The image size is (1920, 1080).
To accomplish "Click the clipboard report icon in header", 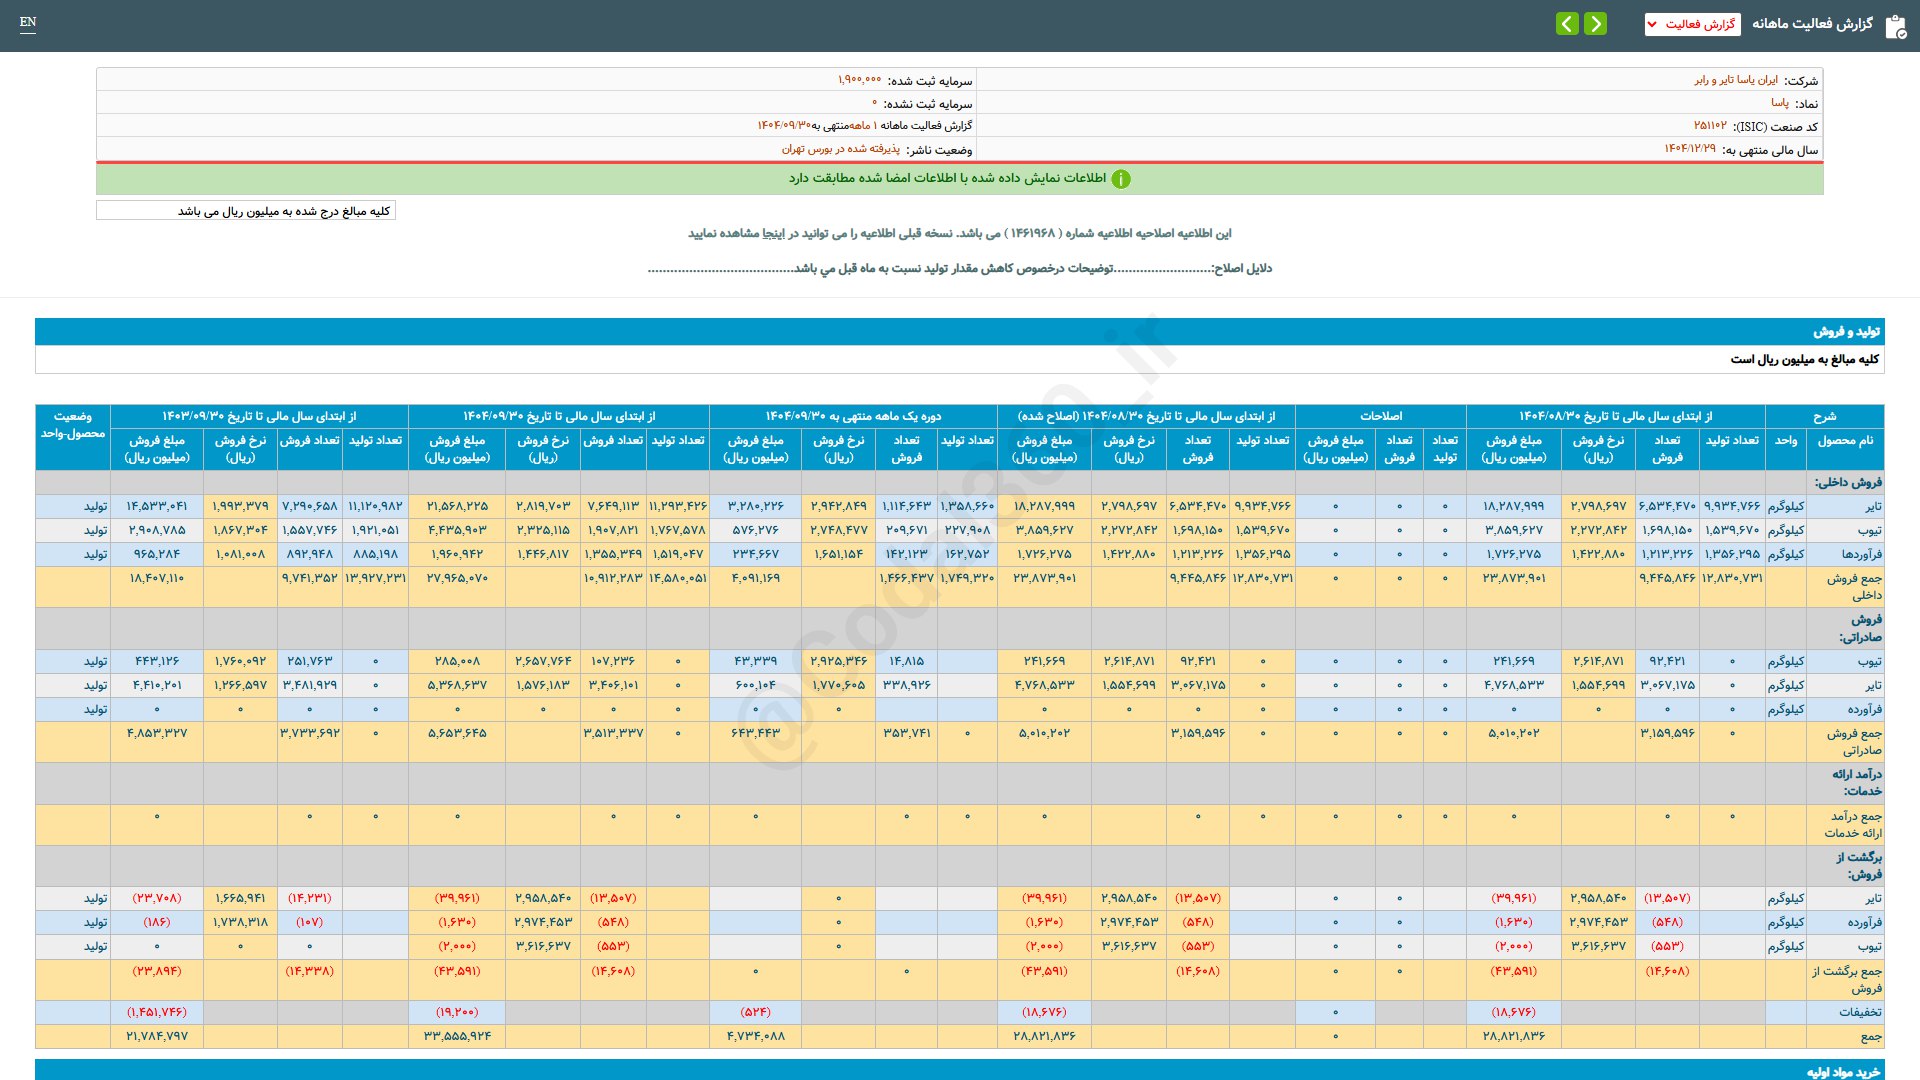I will pyautogui.click(x=1895, y=26).
